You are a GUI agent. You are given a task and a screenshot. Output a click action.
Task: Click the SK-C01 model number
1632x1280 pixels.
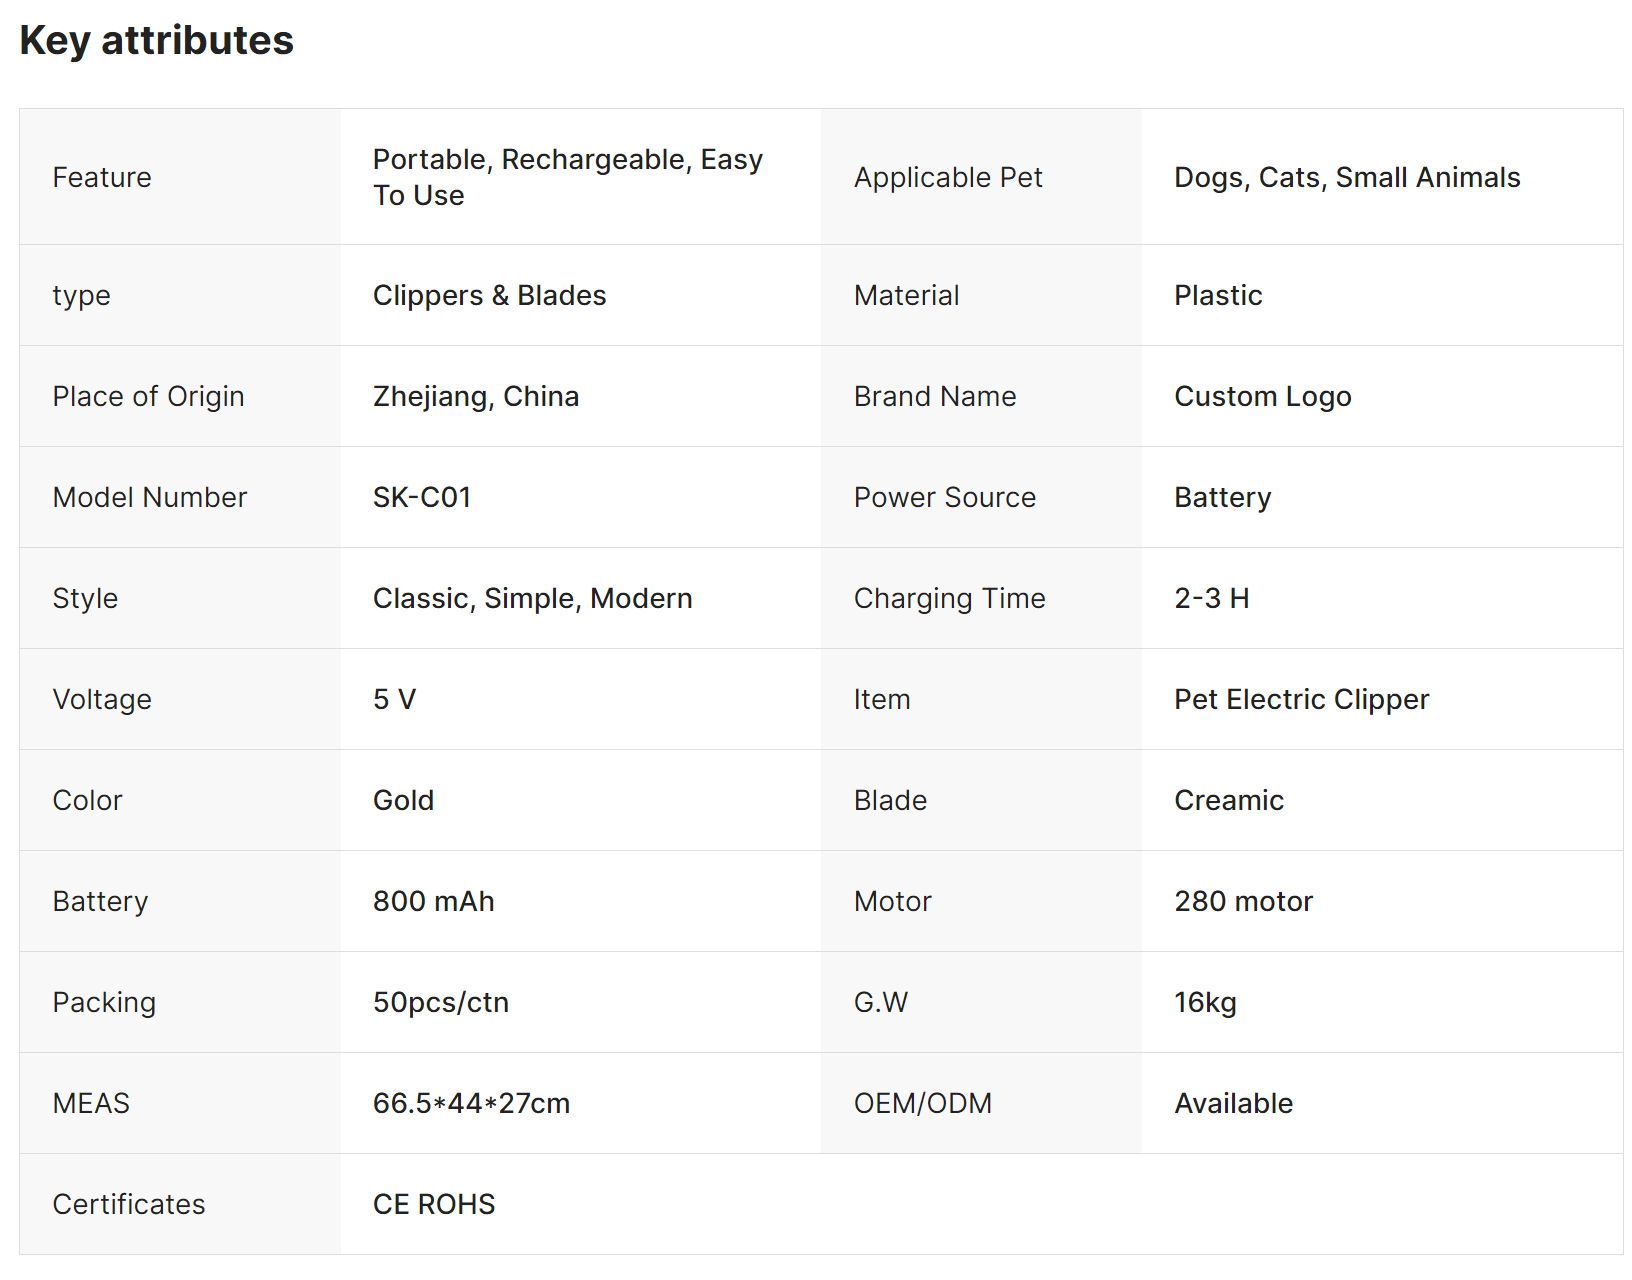[421, 497]
